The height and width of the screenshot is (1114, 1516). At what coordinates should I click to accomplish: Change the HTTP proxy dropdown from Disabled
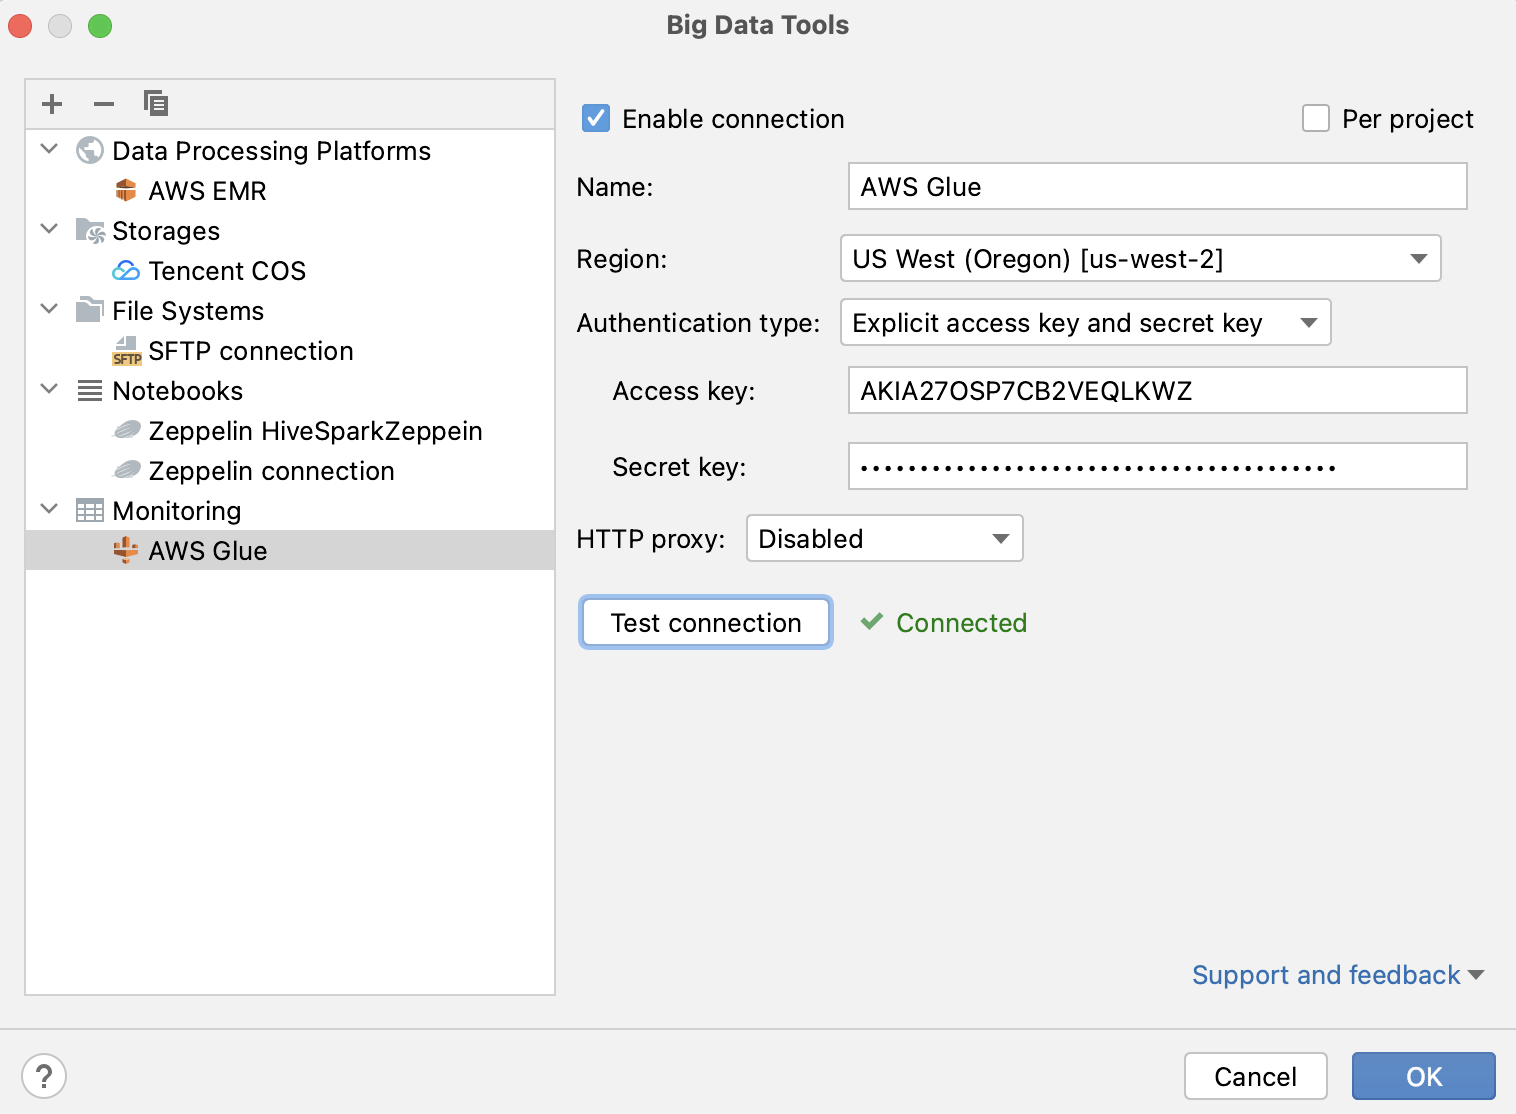(1000, 538)
